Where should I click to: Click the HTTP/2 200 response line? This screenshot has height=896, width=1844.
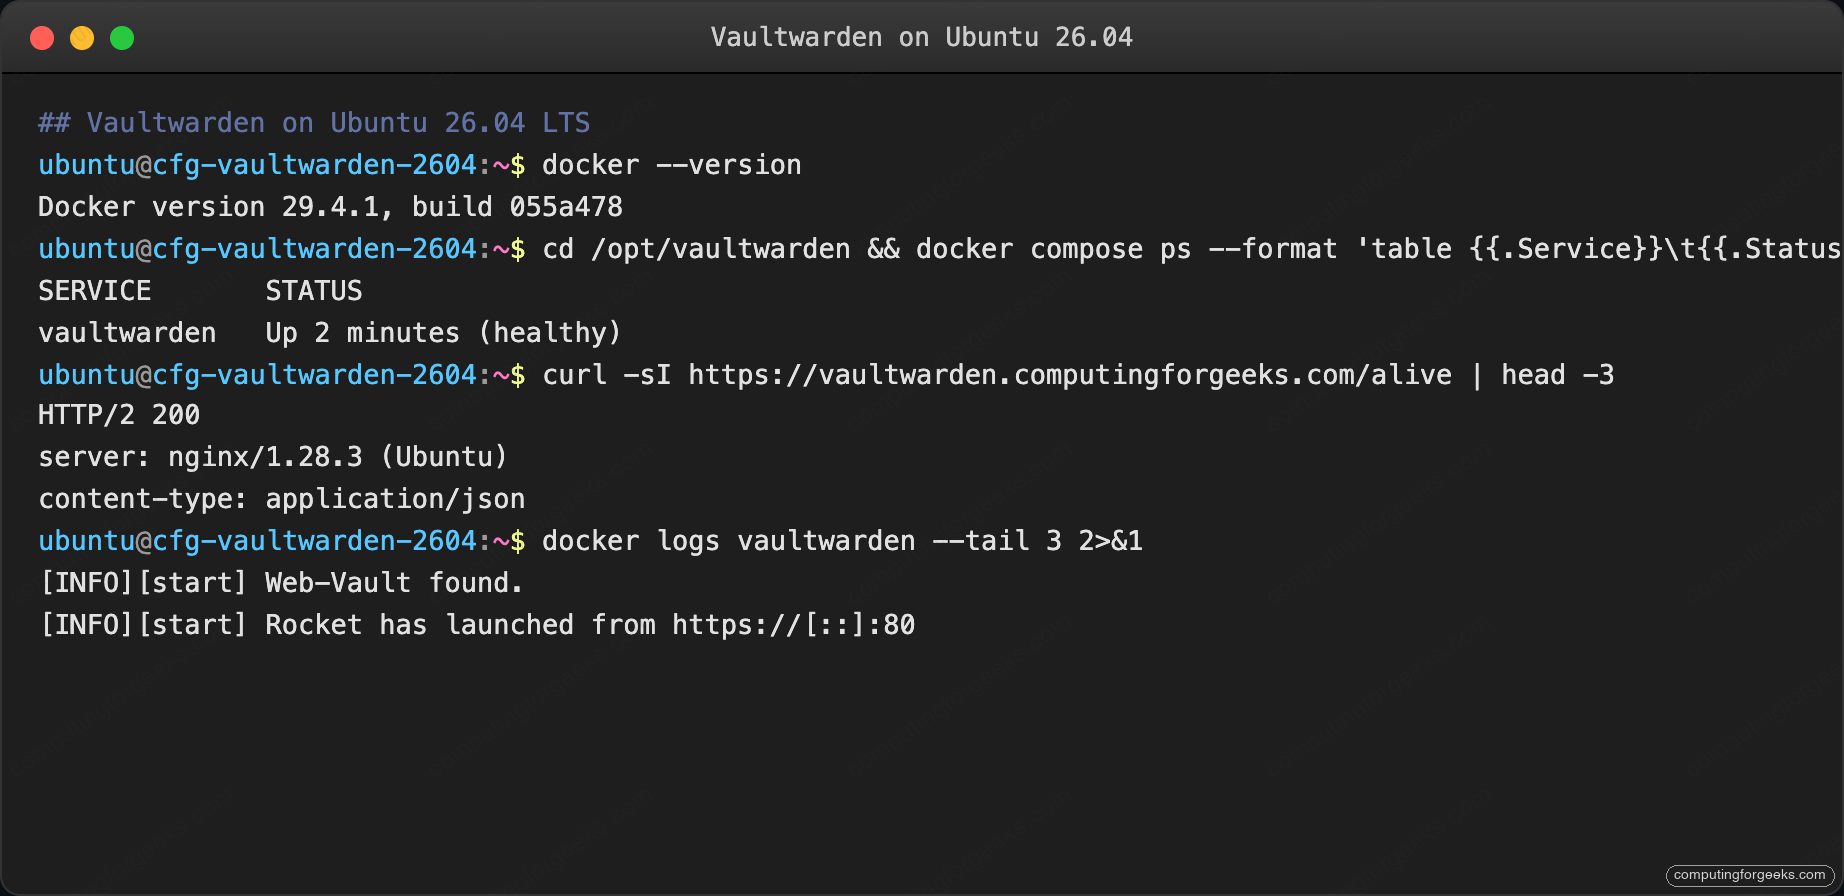(118, 414)
